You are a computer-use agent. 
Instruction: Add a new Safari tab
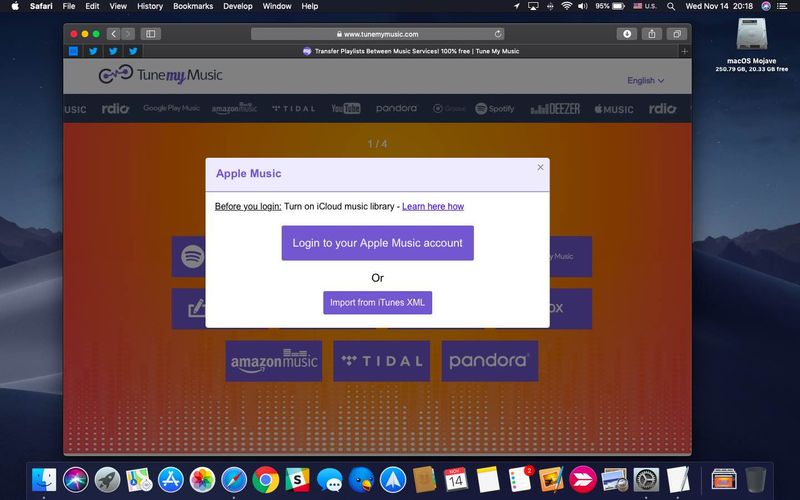685,51
